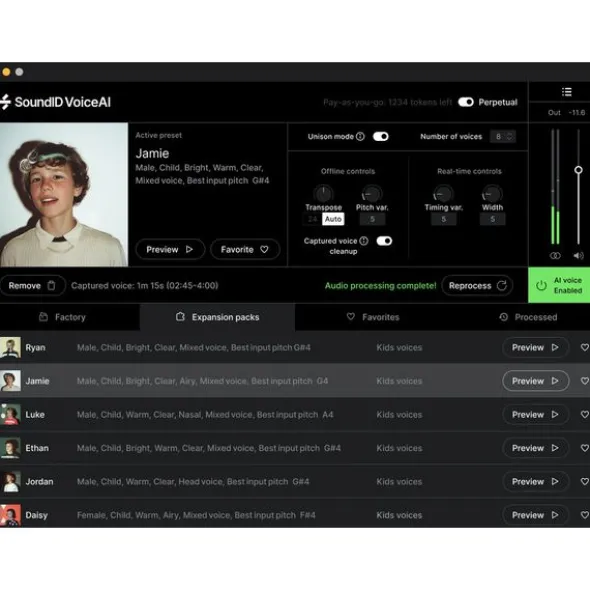
Task: Preview the Jordan voice
Action: [535, 482]
